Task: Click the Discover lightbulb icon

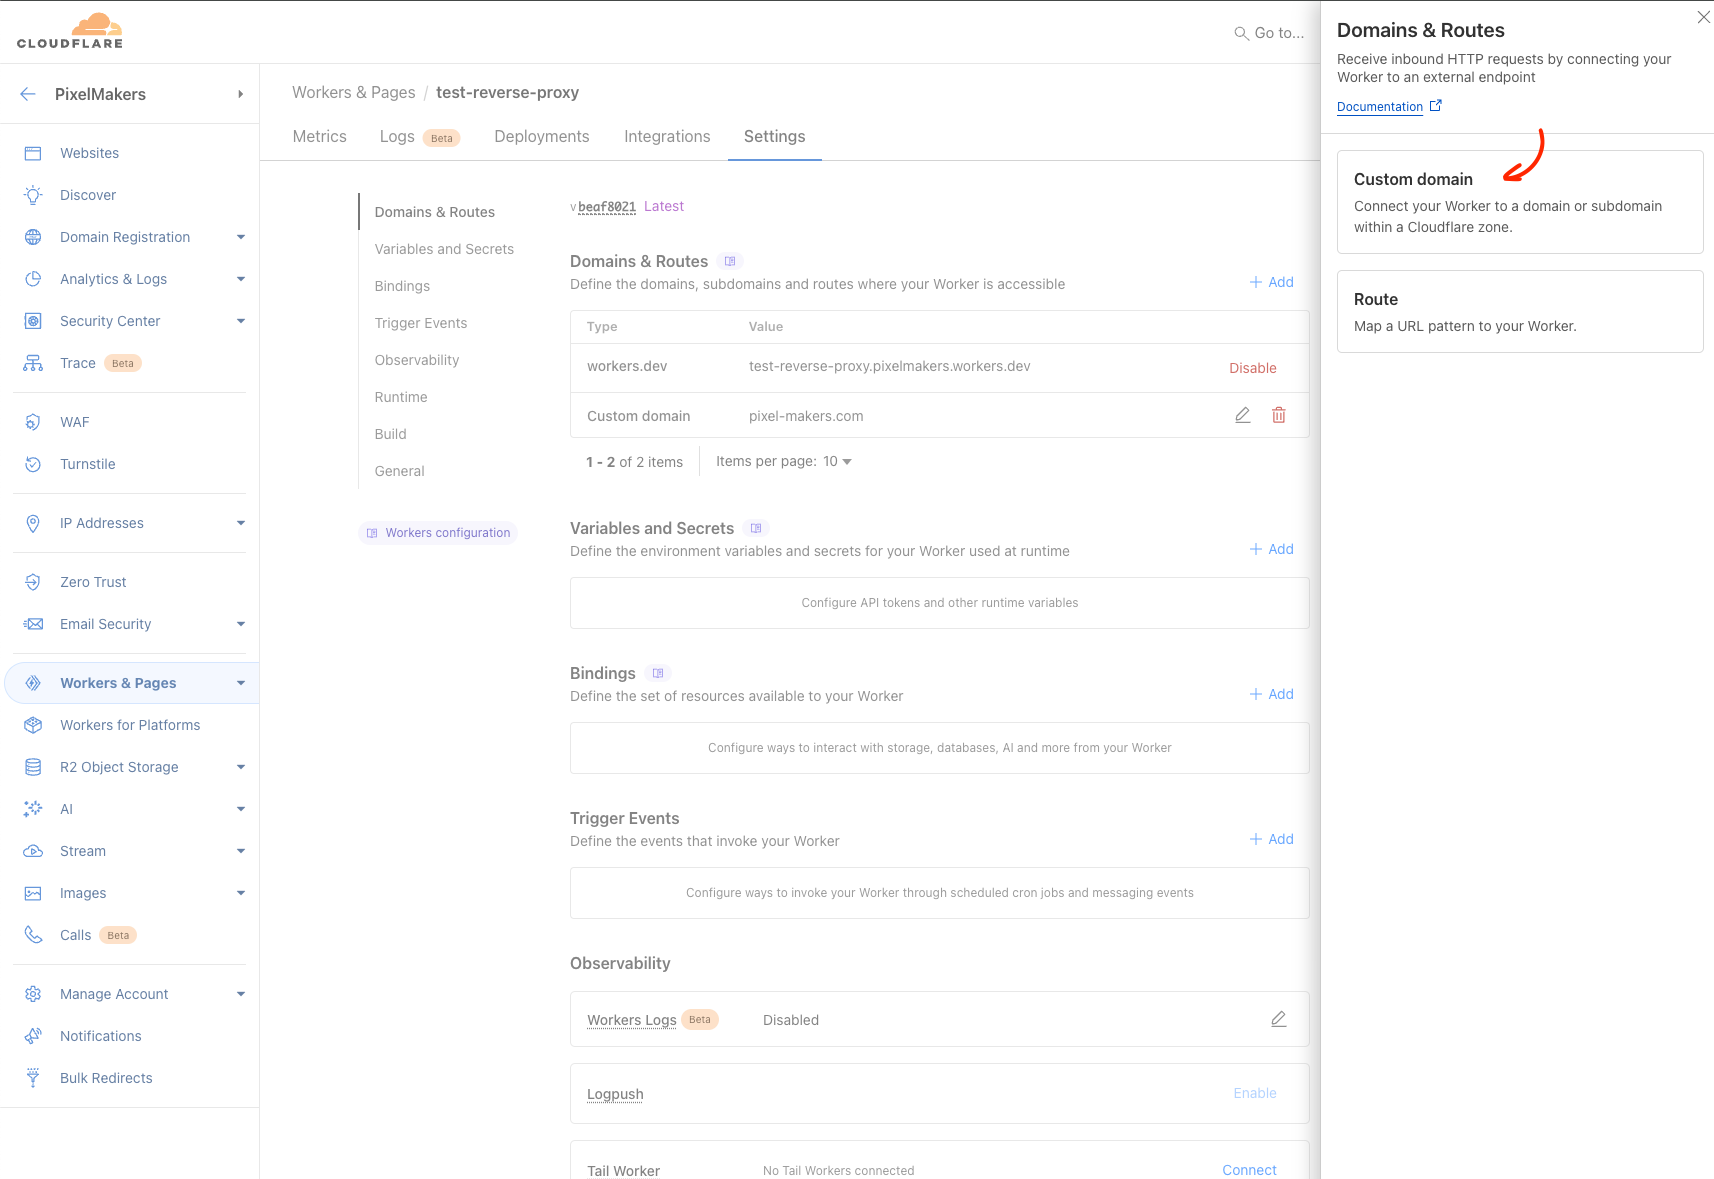Action: pyautogui.click(x=33, y=195)
